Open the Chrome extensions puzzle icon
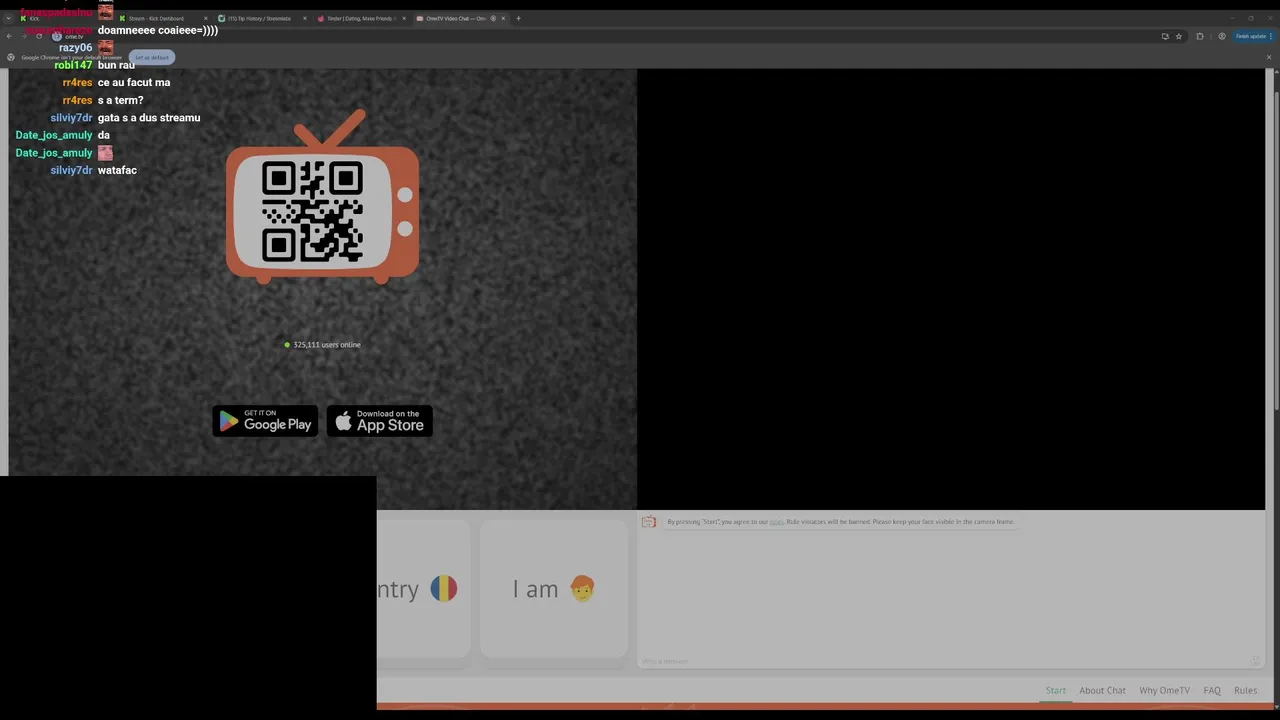1280x720 pixels. [x=1200, y=36]
